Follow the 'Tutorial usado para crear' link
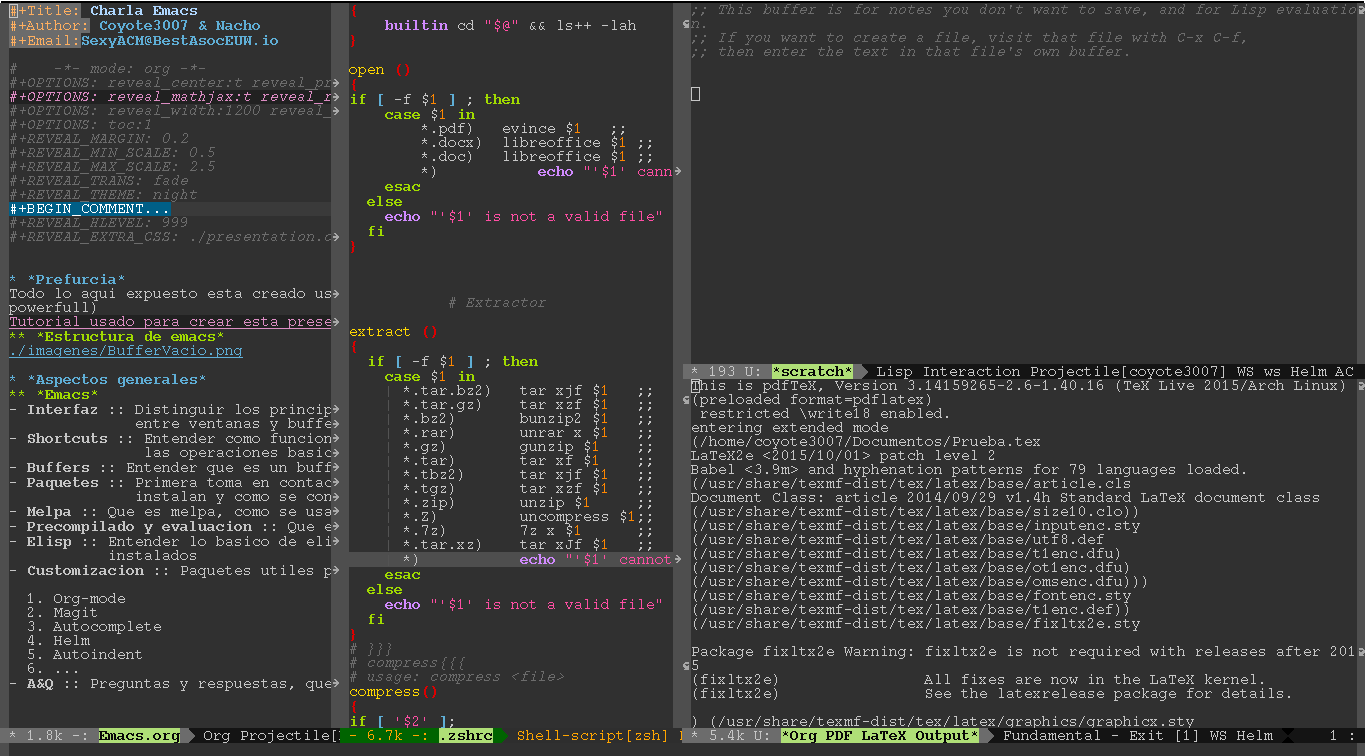The width and height of the screenshot is (1365, 756). point(170,322)
